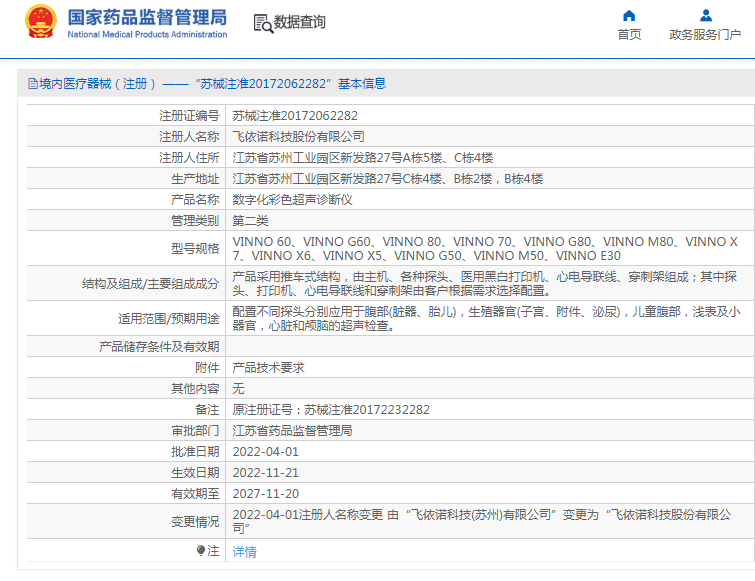Screen dimensions: 755x581
Task: Click the 管理类别 row label
Action: (195, 221)
